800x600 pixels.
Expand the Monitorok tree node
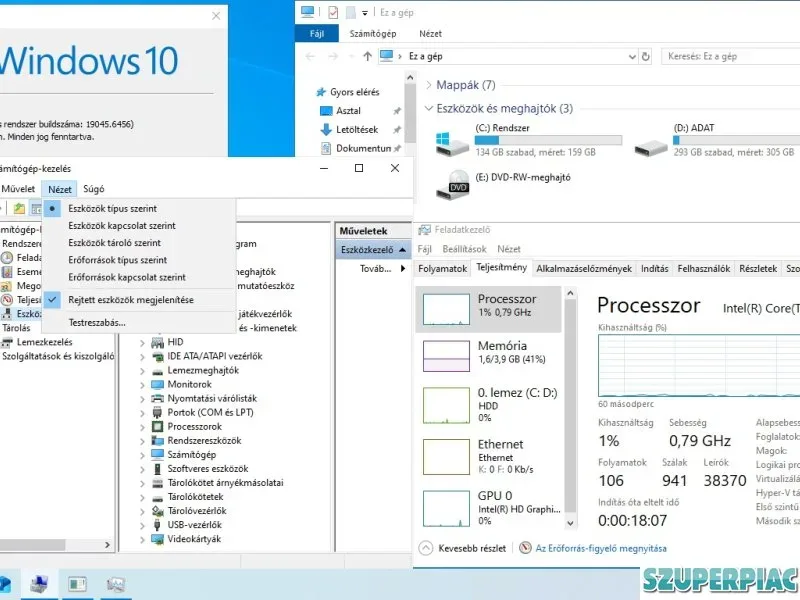[x=143, y=385]
